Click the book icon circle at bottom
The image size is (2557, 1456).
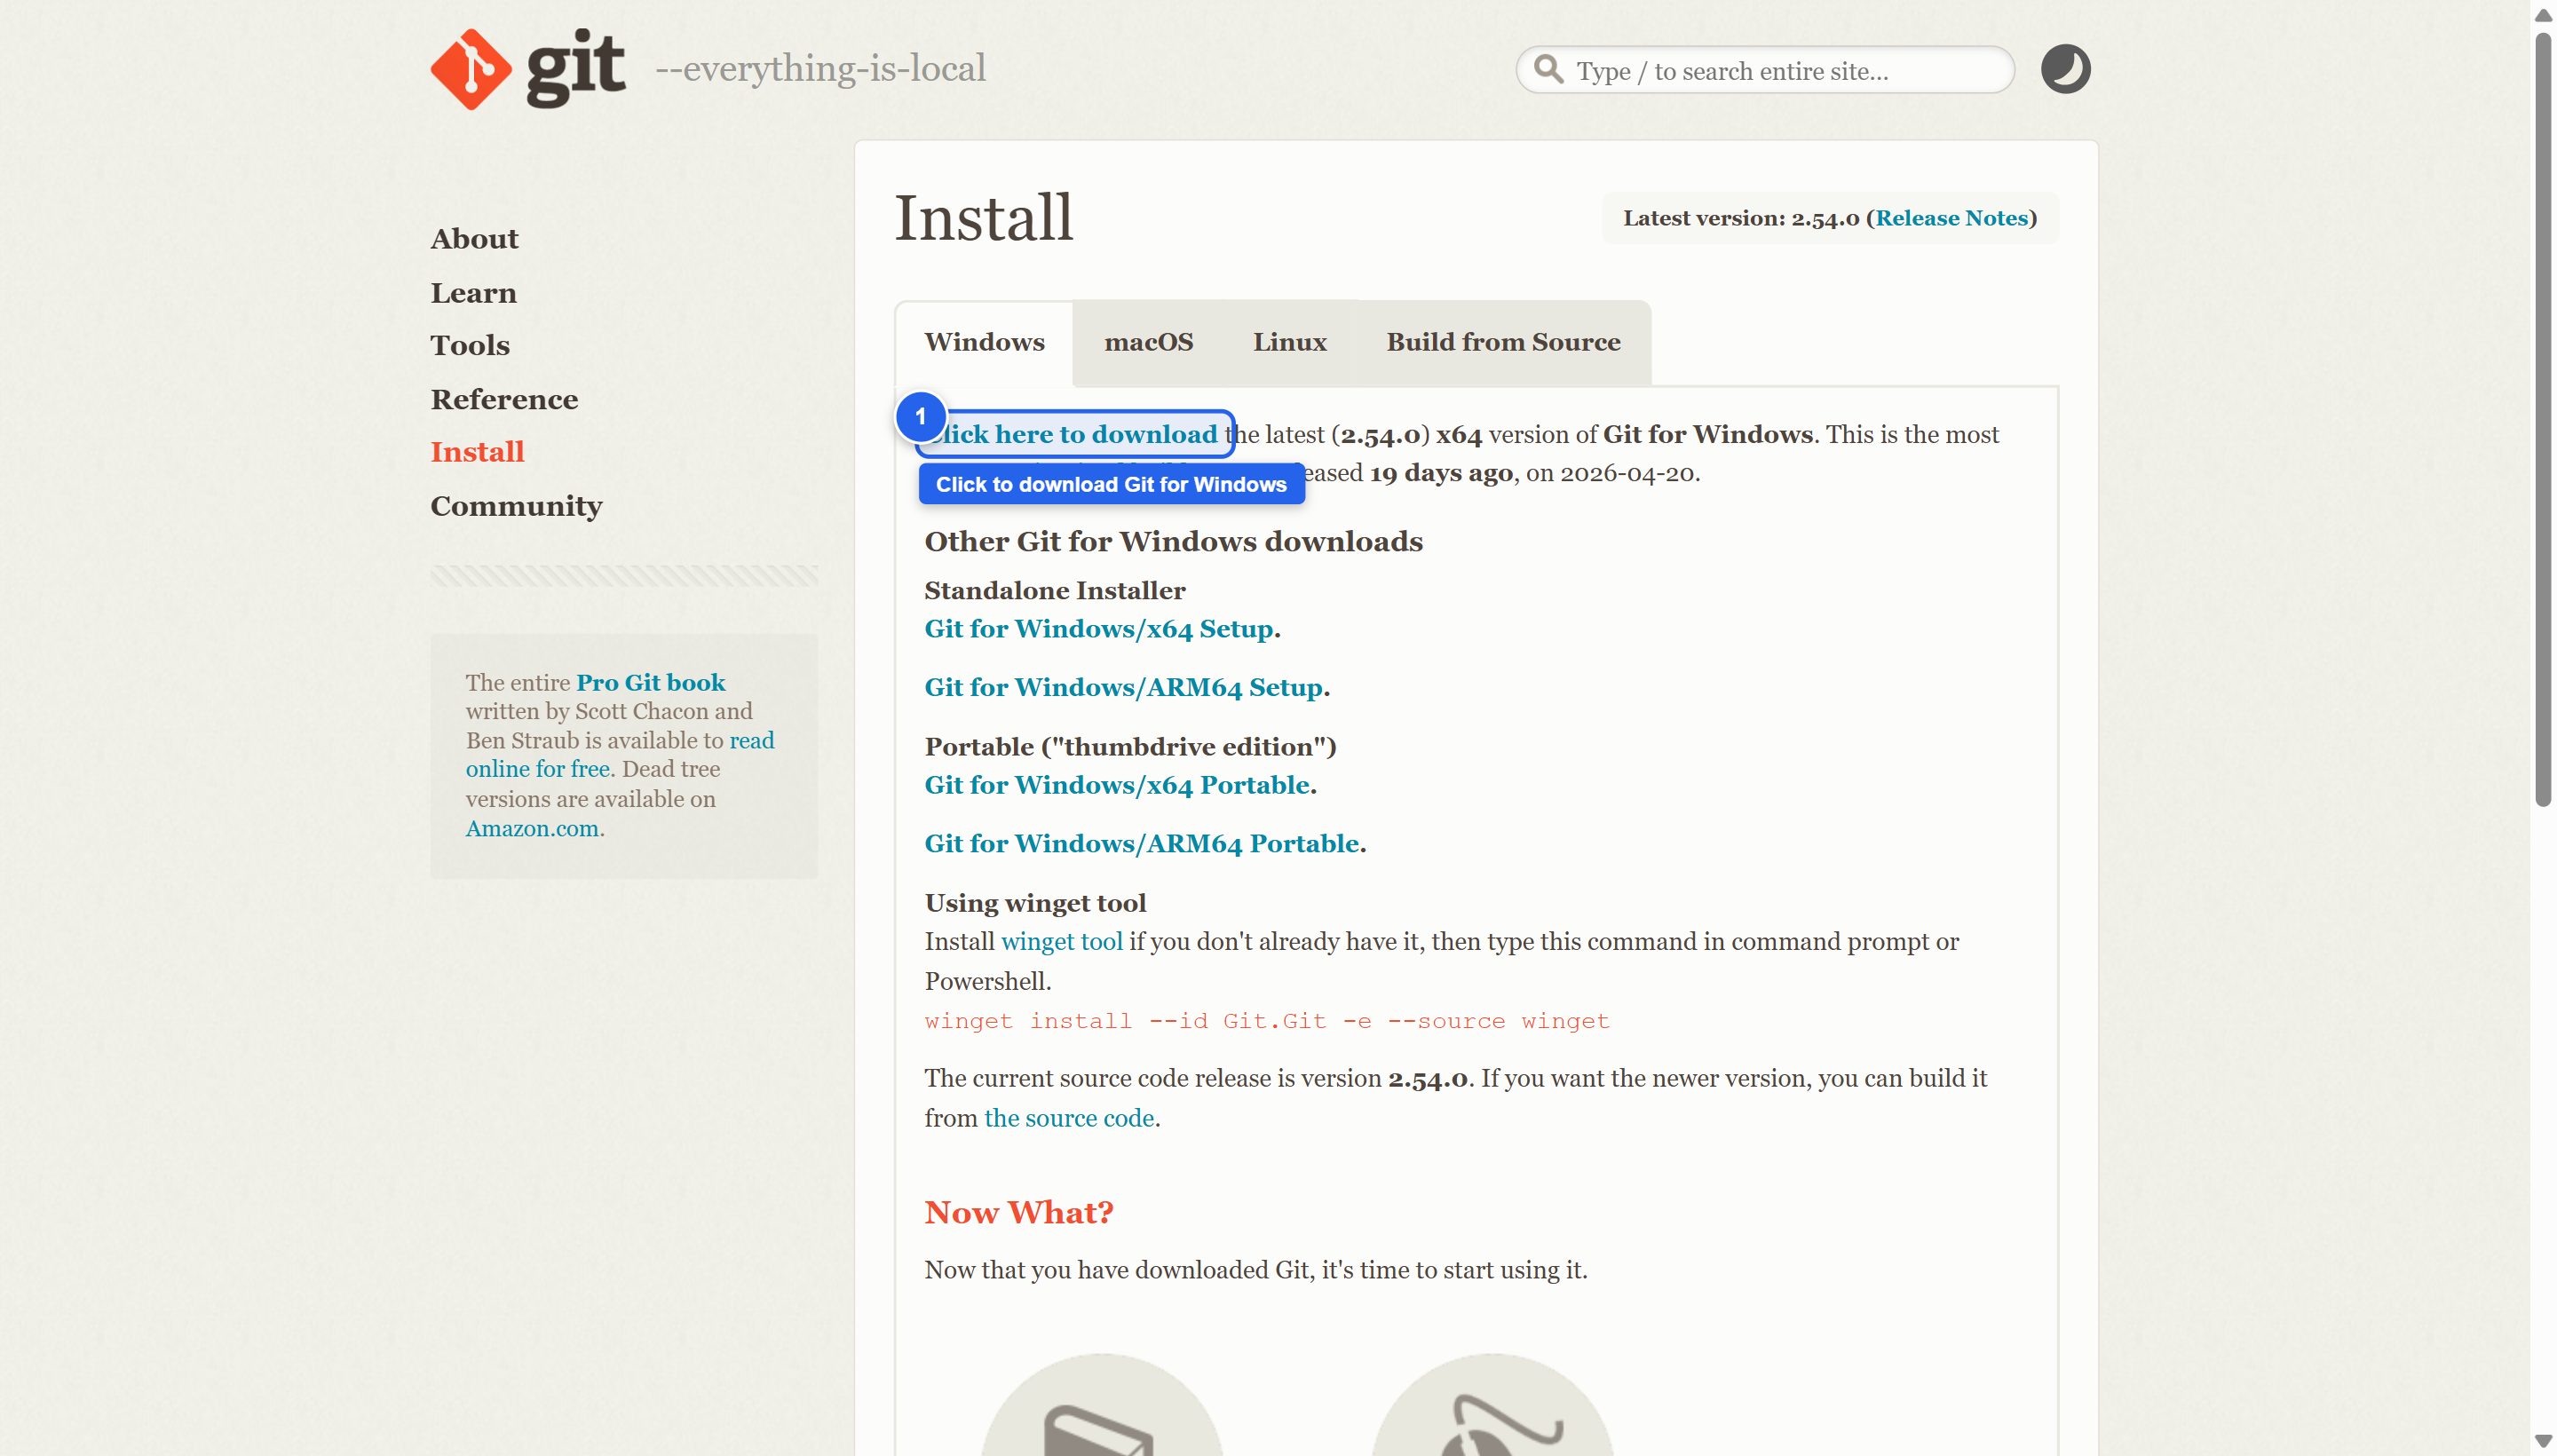pyautogui.click(x=1101, y=1405)
